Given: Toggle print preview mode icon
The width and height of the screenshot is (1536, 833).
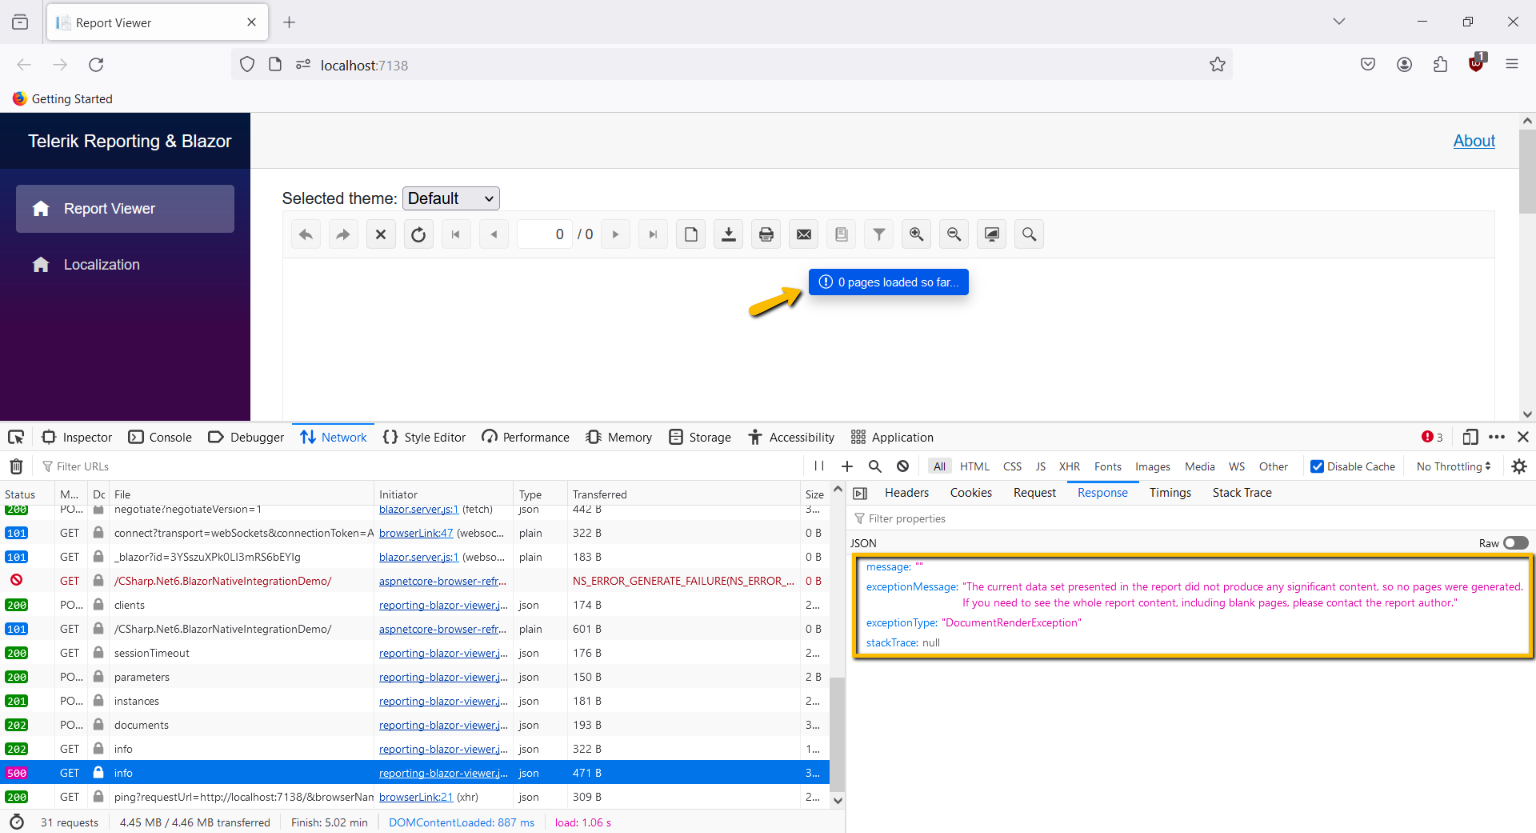Looking at the screenshot, I should pos(691,235).
